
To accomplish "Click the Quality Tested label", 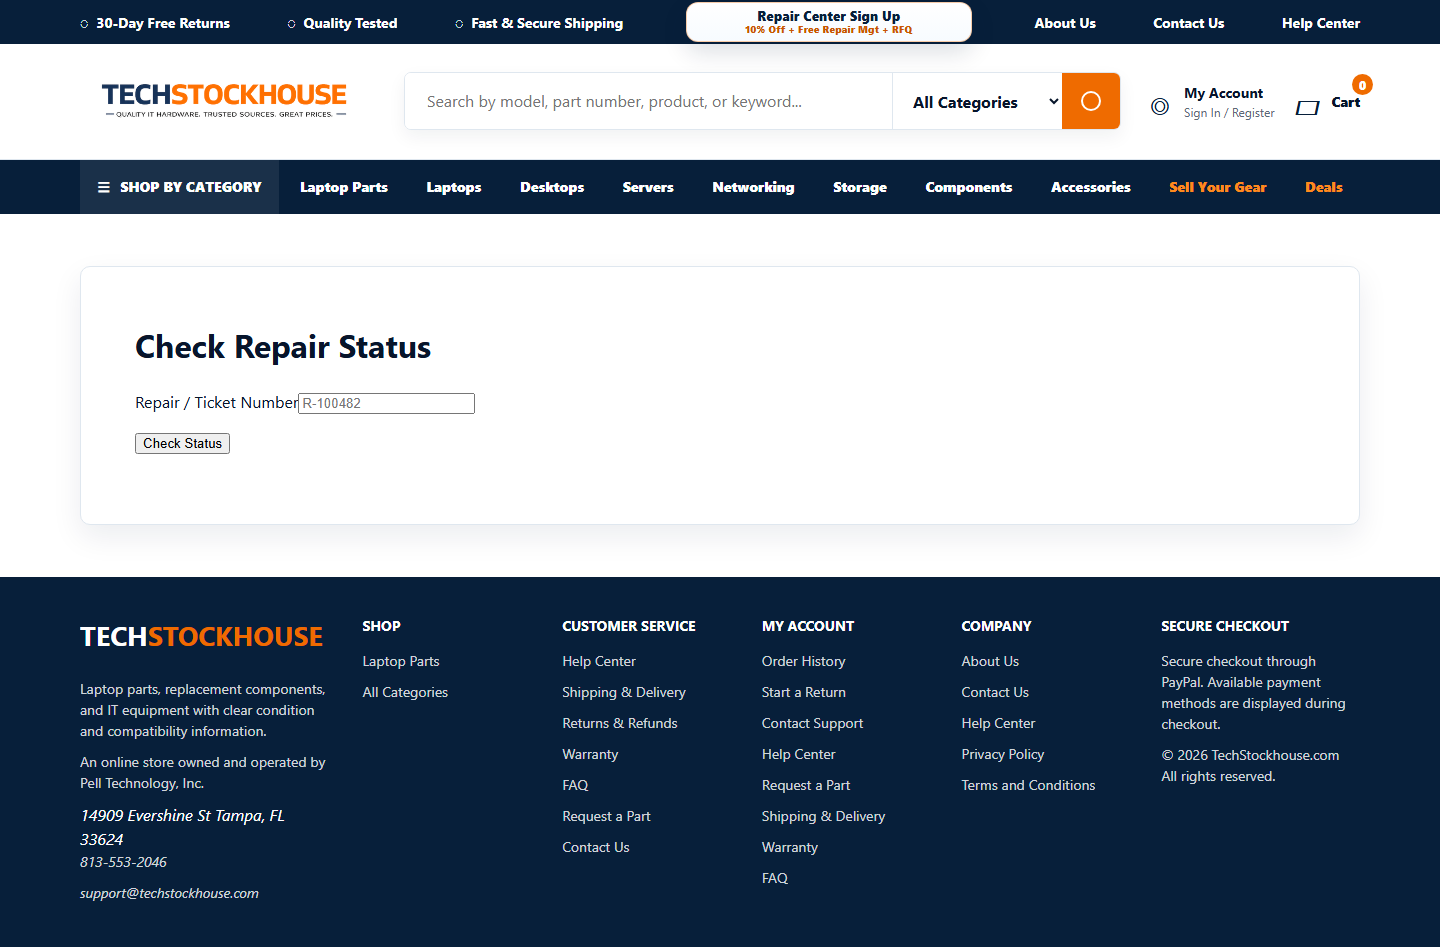I will click(350, 23).
